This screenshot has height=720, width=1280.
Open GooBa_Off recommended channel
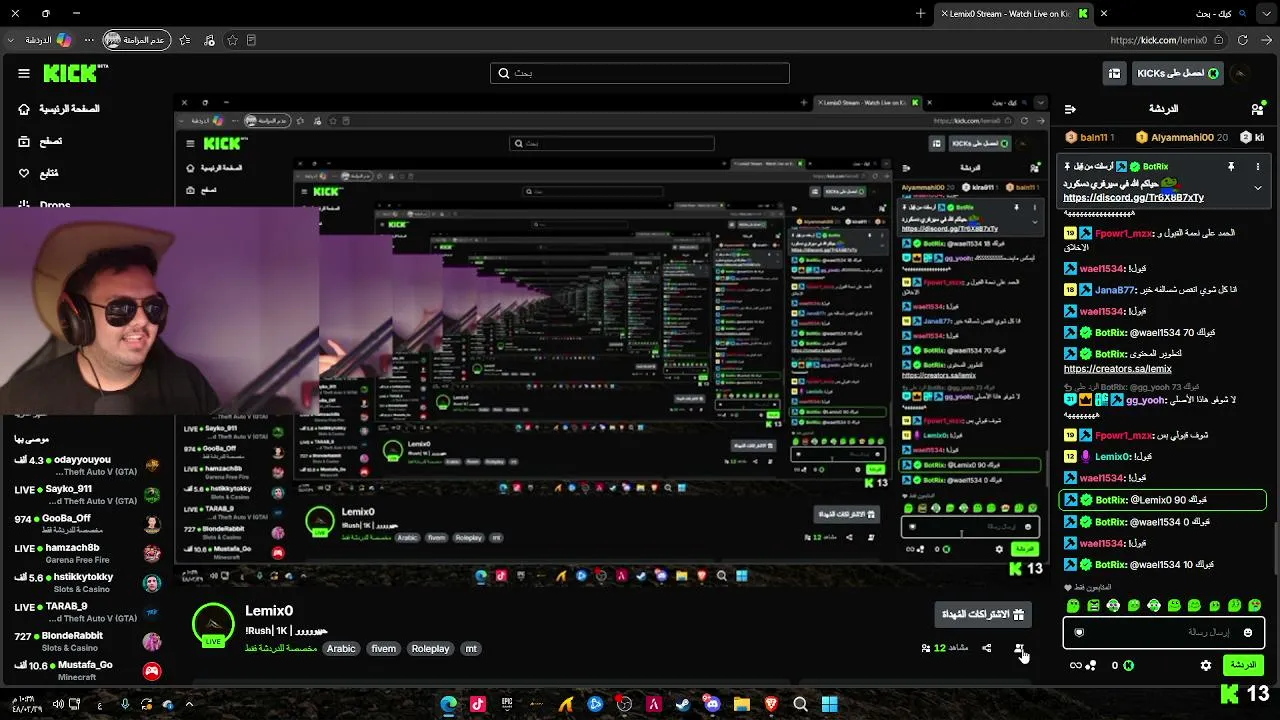click(x=88, y=524)
